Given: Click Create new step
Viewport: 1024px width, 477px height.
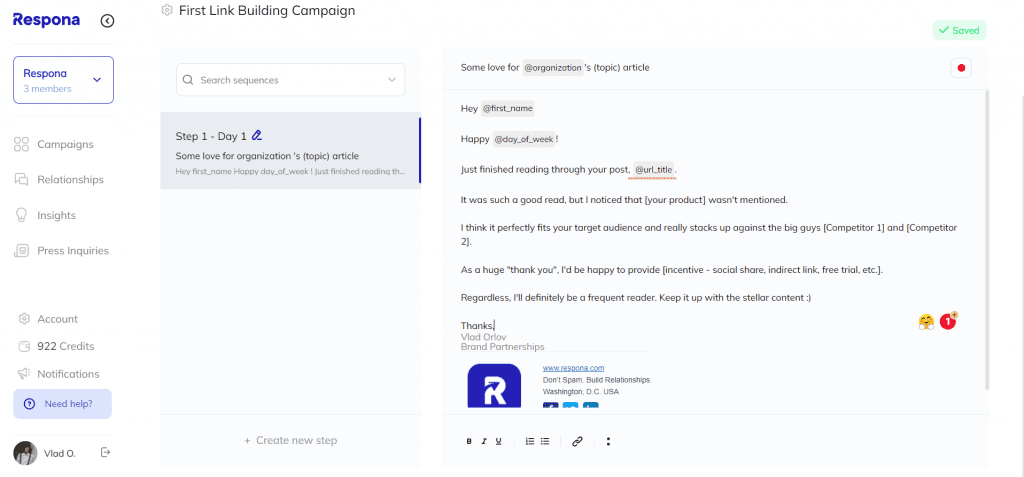Looking at the screenshot, I should [x=291, y=440].
